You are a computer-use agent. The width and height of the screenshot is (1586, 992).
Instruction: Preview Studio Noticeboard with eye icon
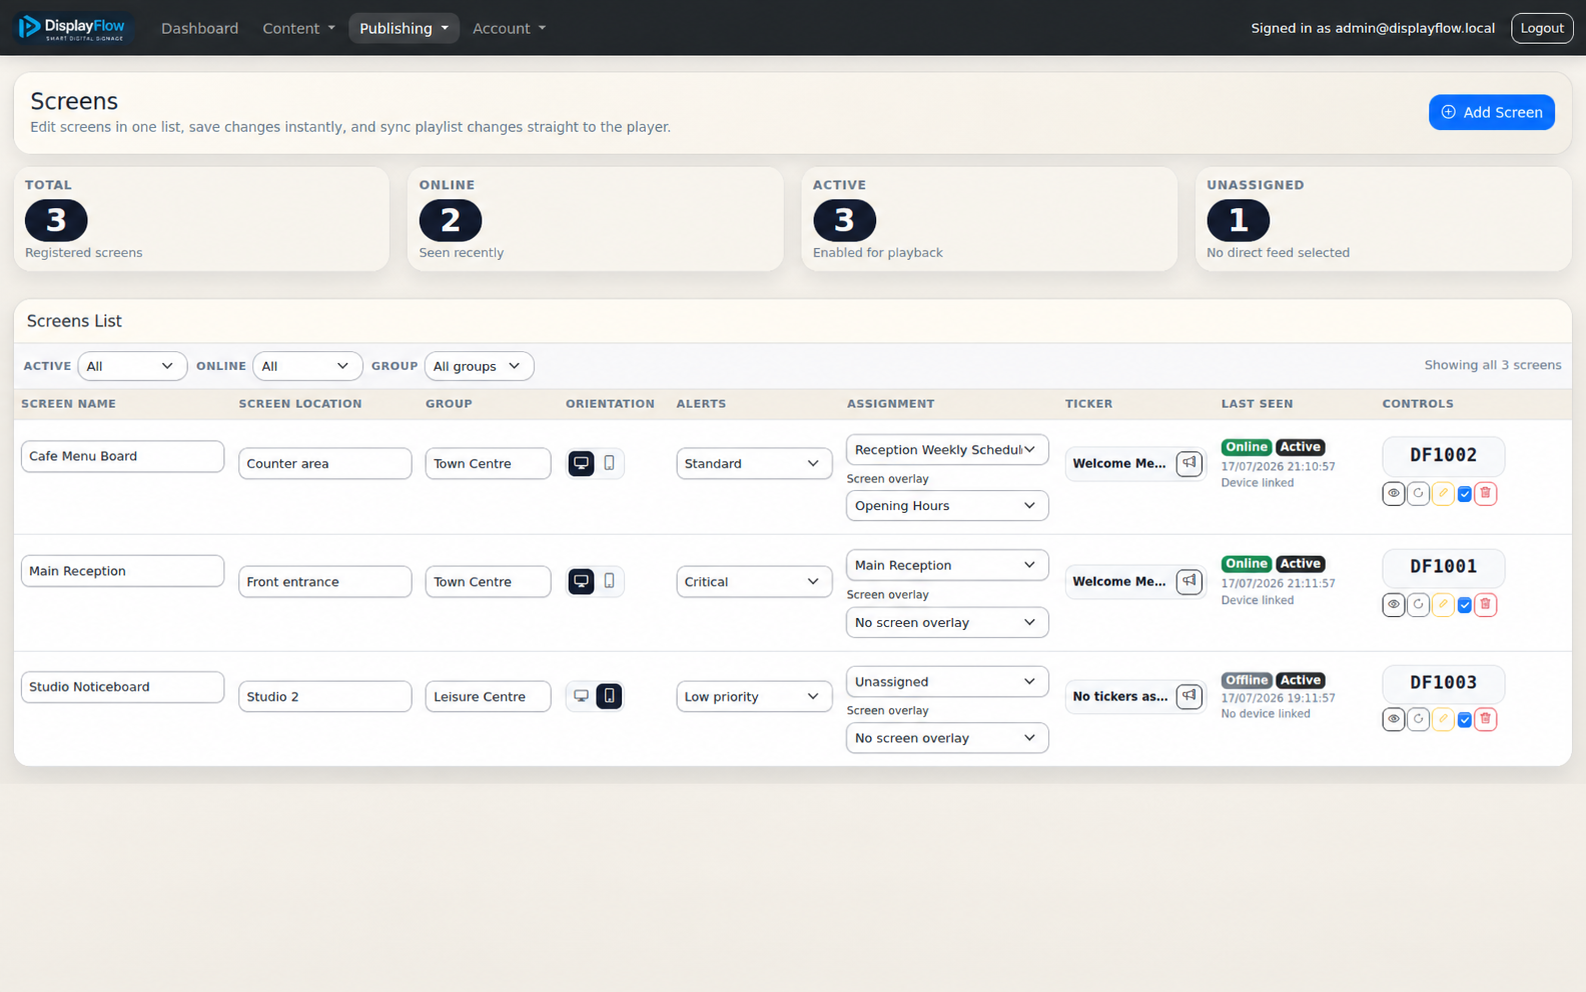point(1393,719)
